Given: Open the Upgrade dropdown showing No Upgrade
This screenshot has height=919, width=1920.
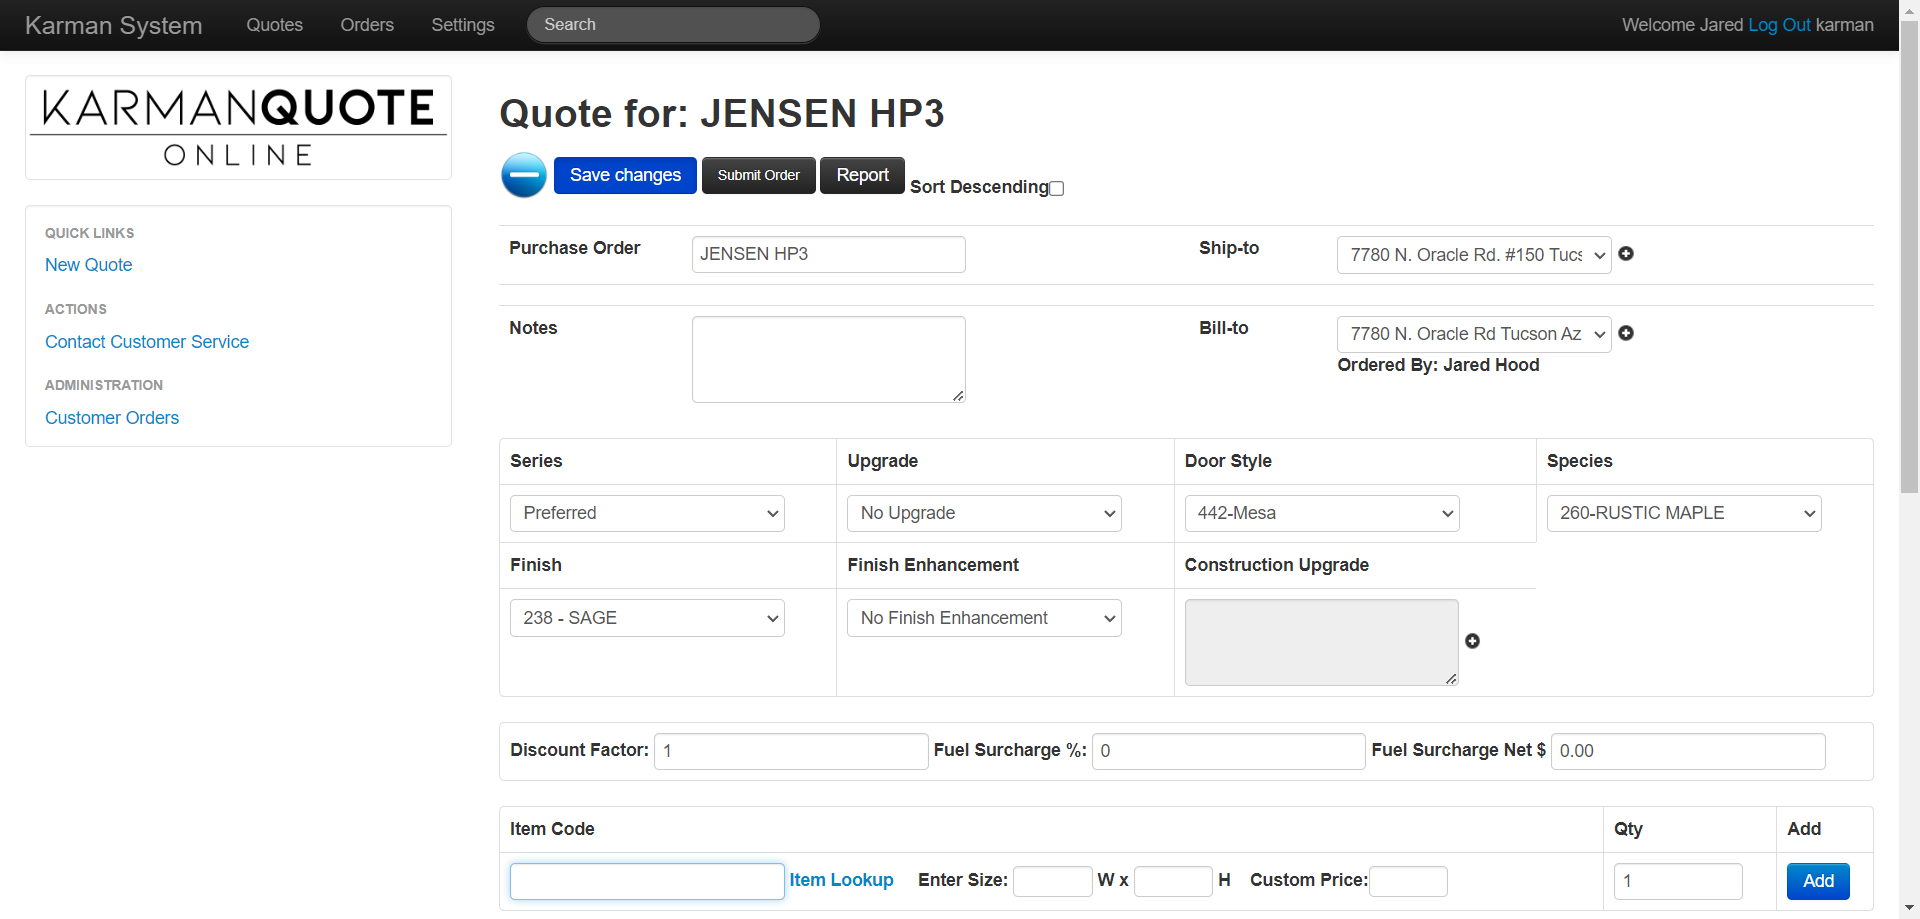Looking at the screenshot, I should (984, 513).
